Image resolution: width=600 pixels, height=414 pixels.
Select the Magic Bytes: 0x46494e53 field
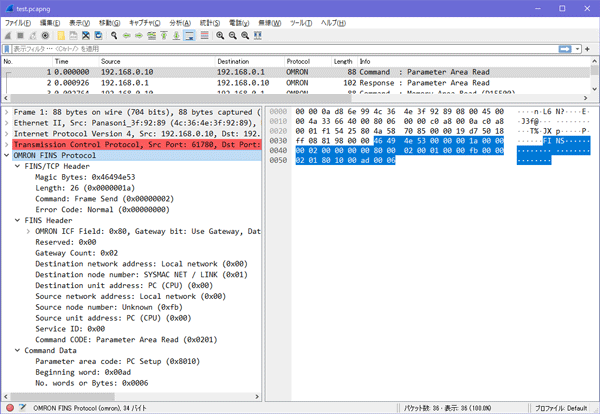(x=85, y=177)
